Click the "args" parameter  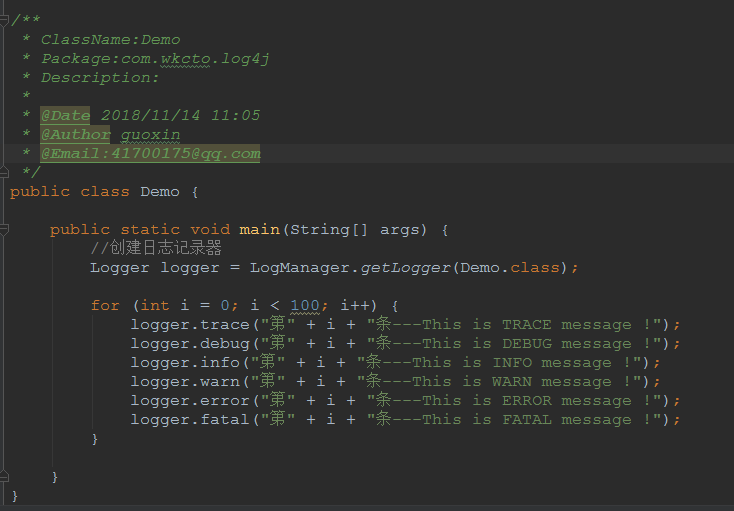pyautogui.click(x=400, y=230)
